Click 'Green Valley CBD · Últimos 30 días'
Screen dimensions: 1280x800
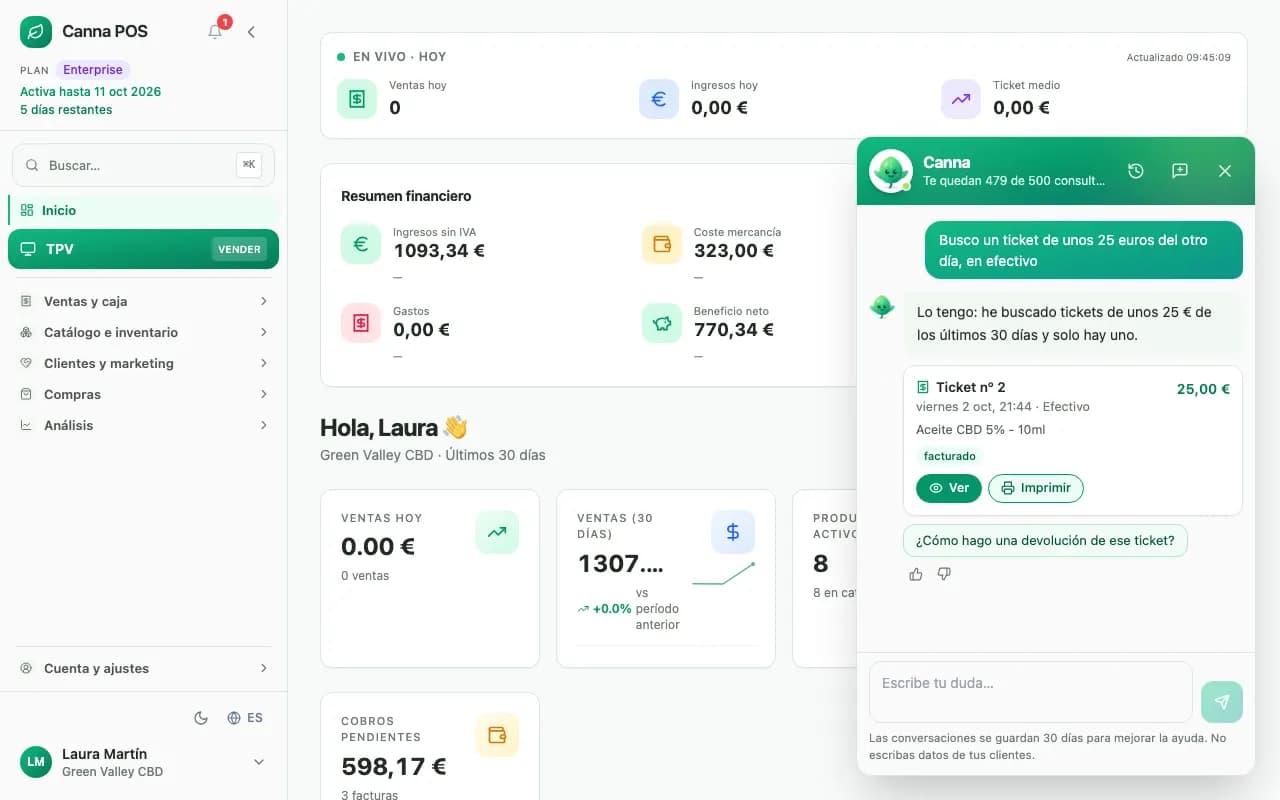click(433, 455)
